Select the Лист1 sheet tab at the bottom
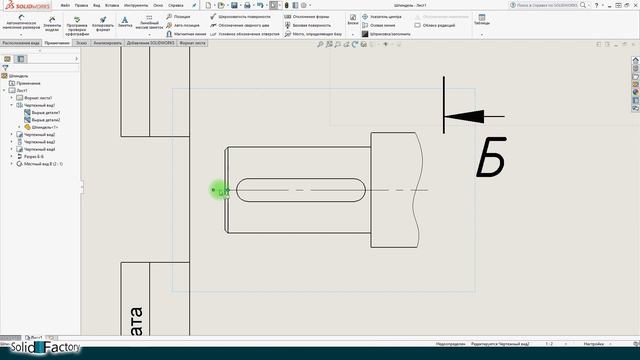The height and width of the screenshot is (360, 640). pos(34,338)
